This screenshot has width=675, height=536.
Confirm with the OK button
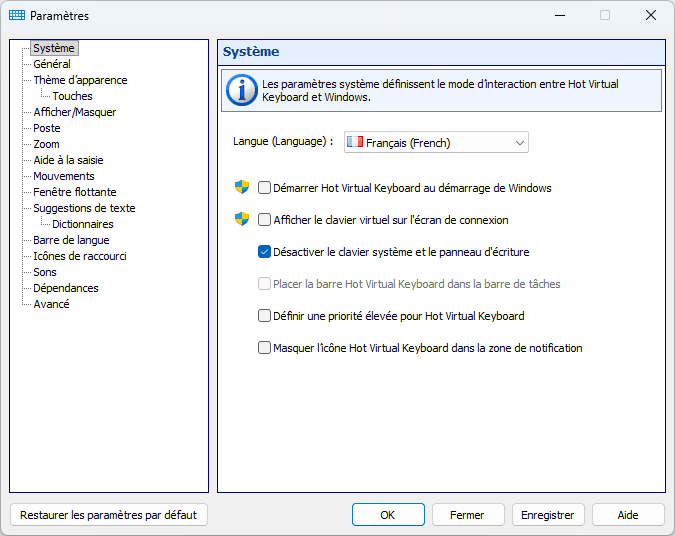click(x=388, y=515)
